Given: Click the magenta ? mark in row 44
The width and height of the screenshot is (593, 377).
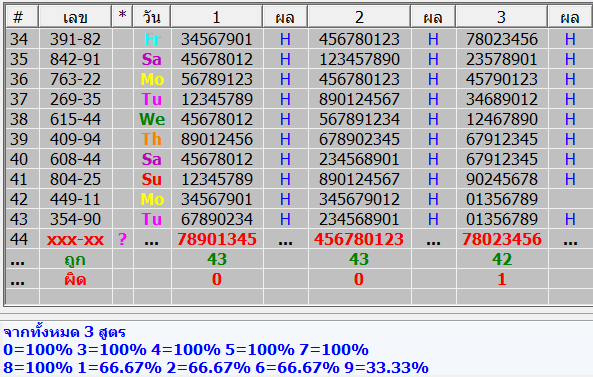Looking at the screenshot, I should [x=122, y=239].
